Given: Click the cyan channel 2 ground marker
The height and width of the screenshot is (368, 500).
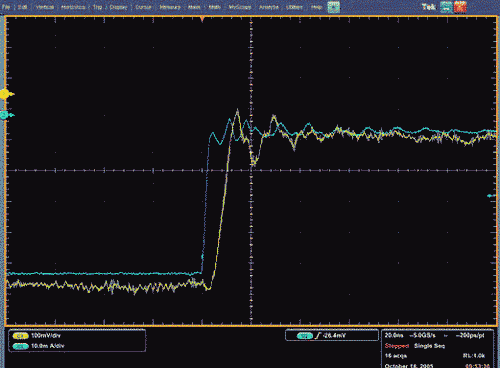Looking at the screenshot, I should point(6,115).
